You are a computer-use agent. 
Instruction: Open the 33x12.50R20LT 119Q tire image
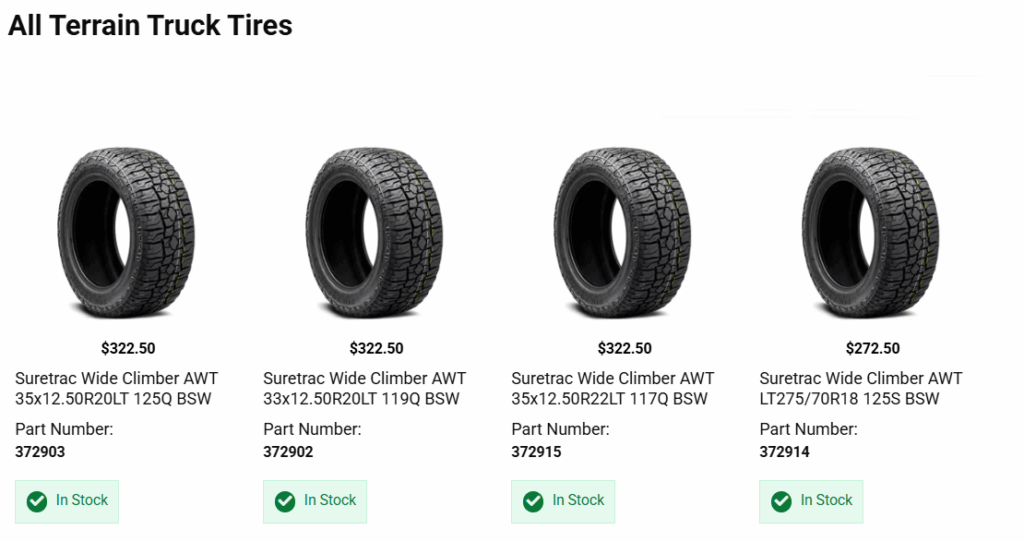click(x=376, y=232)
